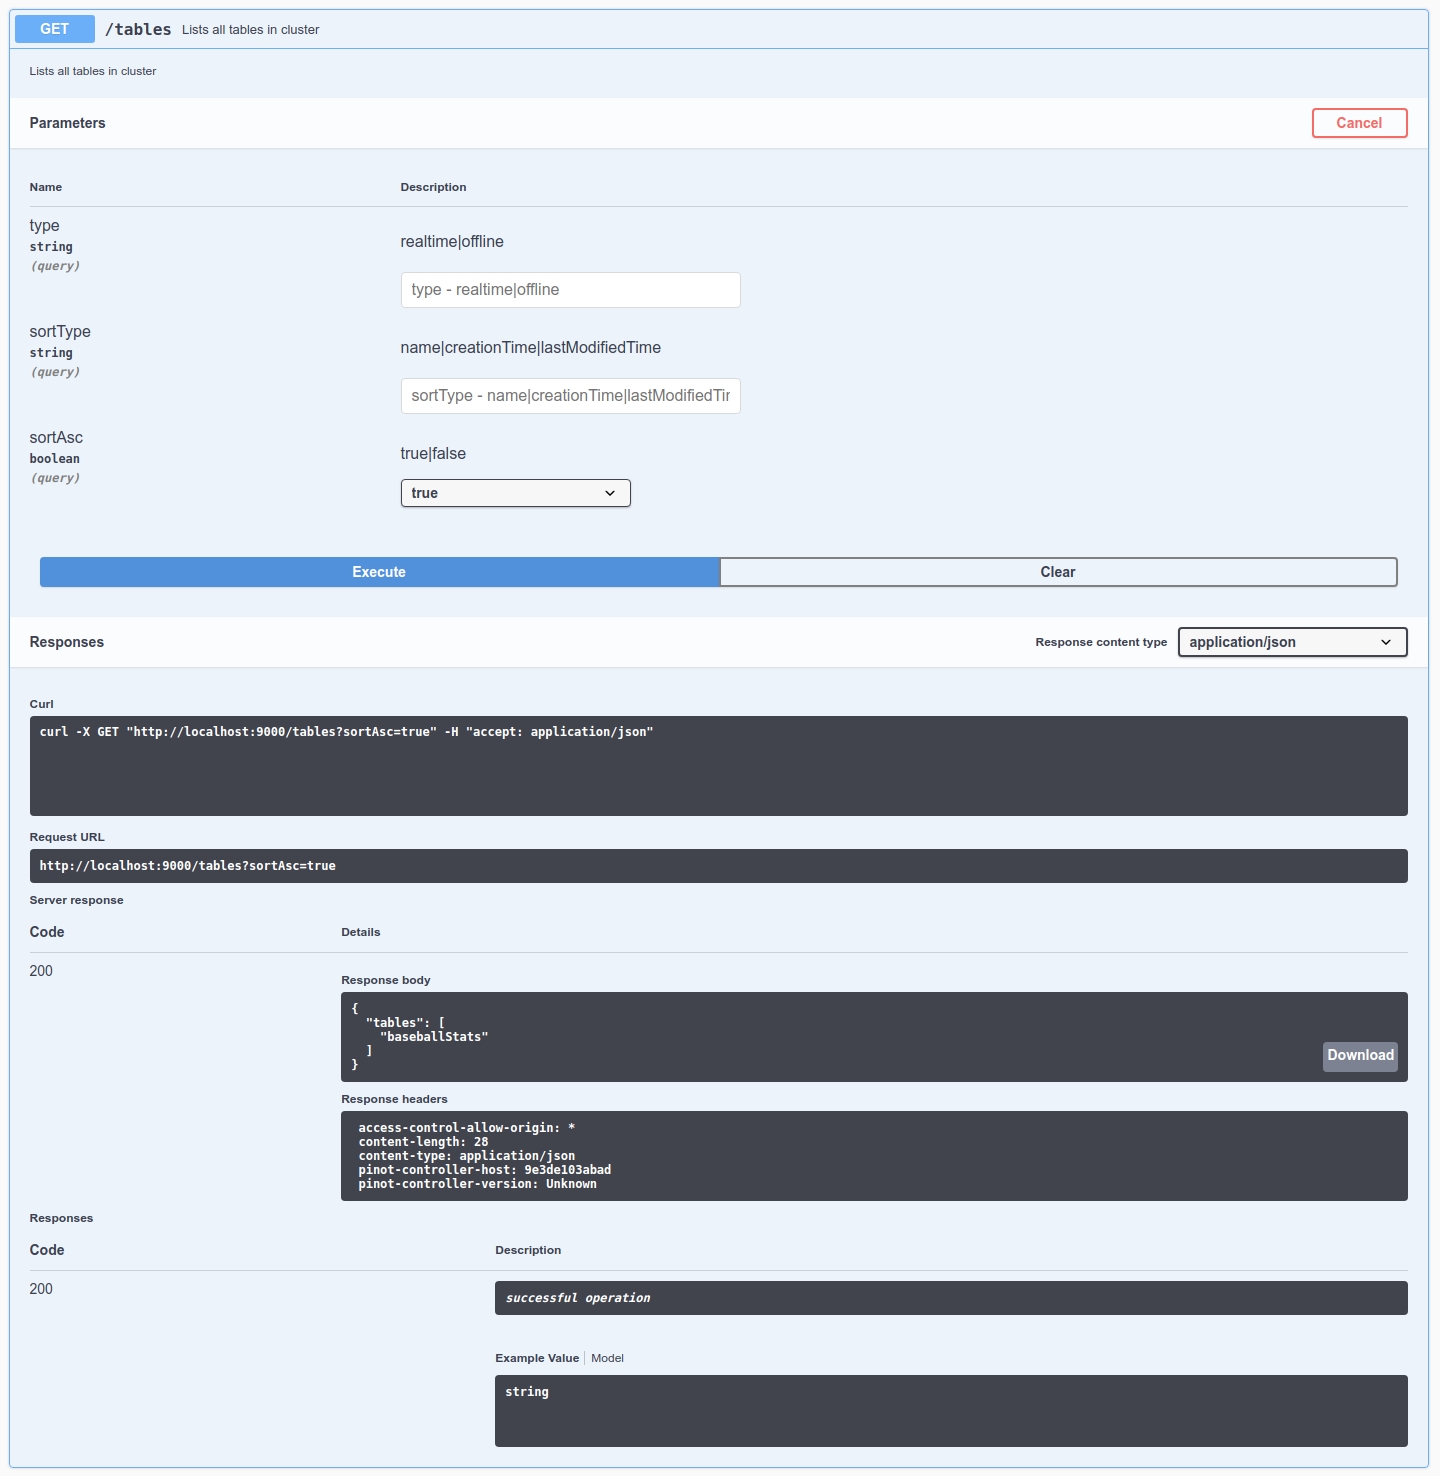Image resolution: width=1440 pixels, height=1476 pixels.
Task: Click the Cancel button in Parameters
Action: click(x=1359, y=123)
